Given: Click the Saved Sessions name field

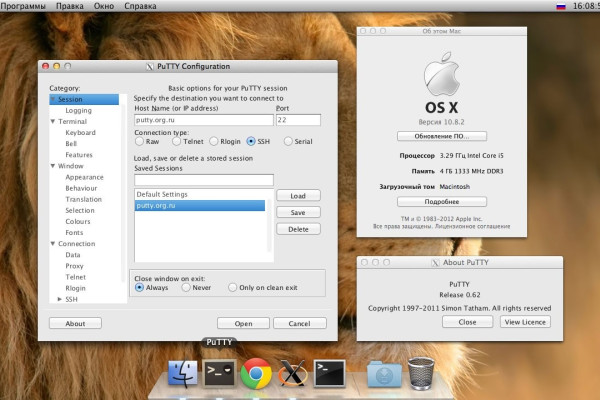Looking at the screenshot, I should pyautogui.click(x=204, y=180).
